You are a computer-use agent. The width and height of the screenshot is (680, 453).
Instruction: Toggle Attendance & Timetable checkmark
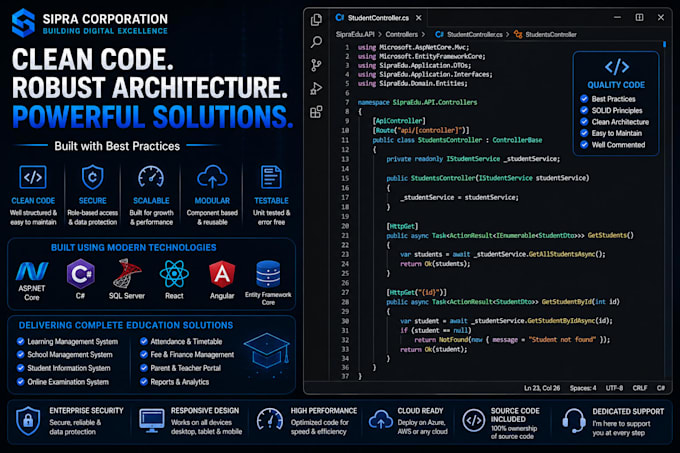[144, 341]
